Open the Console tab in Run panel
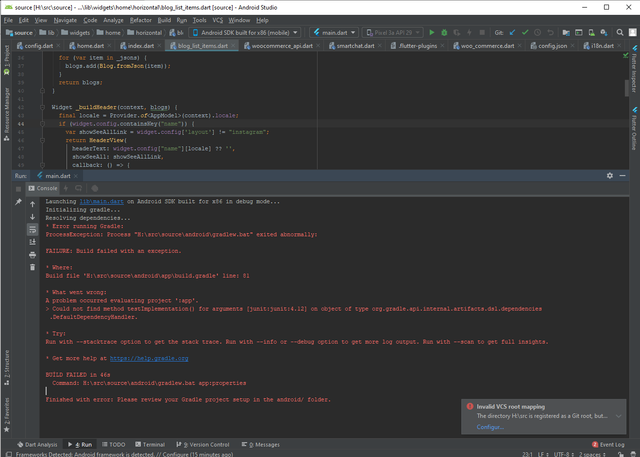The image size is (640, 457). pos(43,188)
